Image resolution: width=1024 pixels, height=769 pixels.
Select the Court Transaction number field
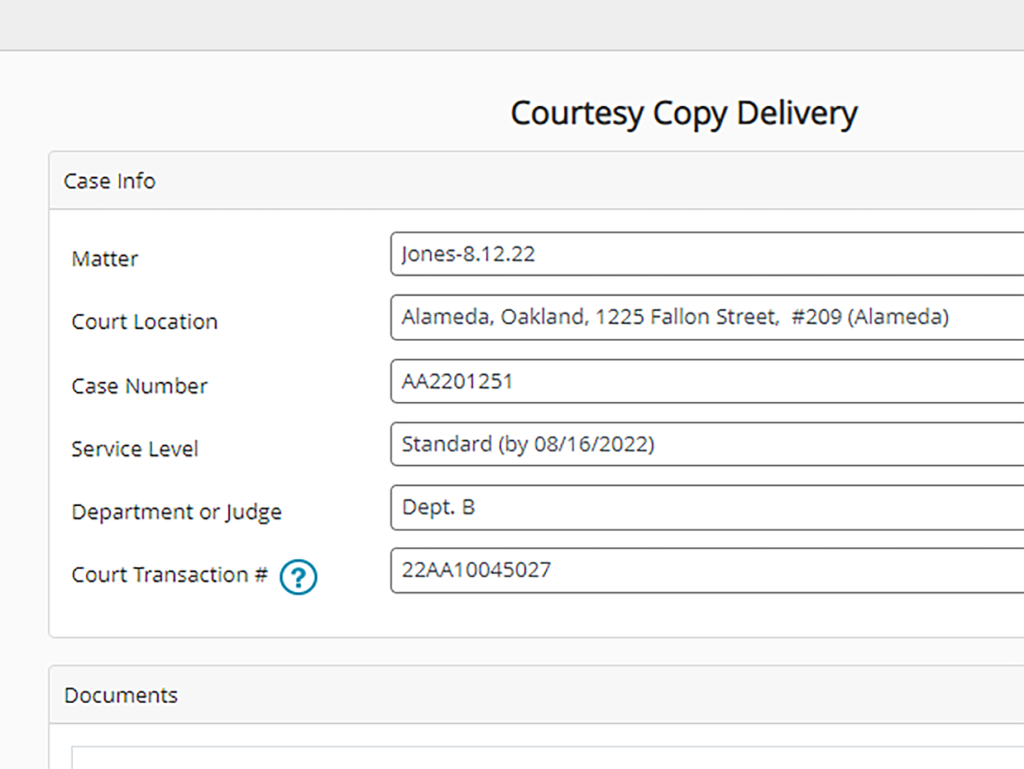(700, 570)
